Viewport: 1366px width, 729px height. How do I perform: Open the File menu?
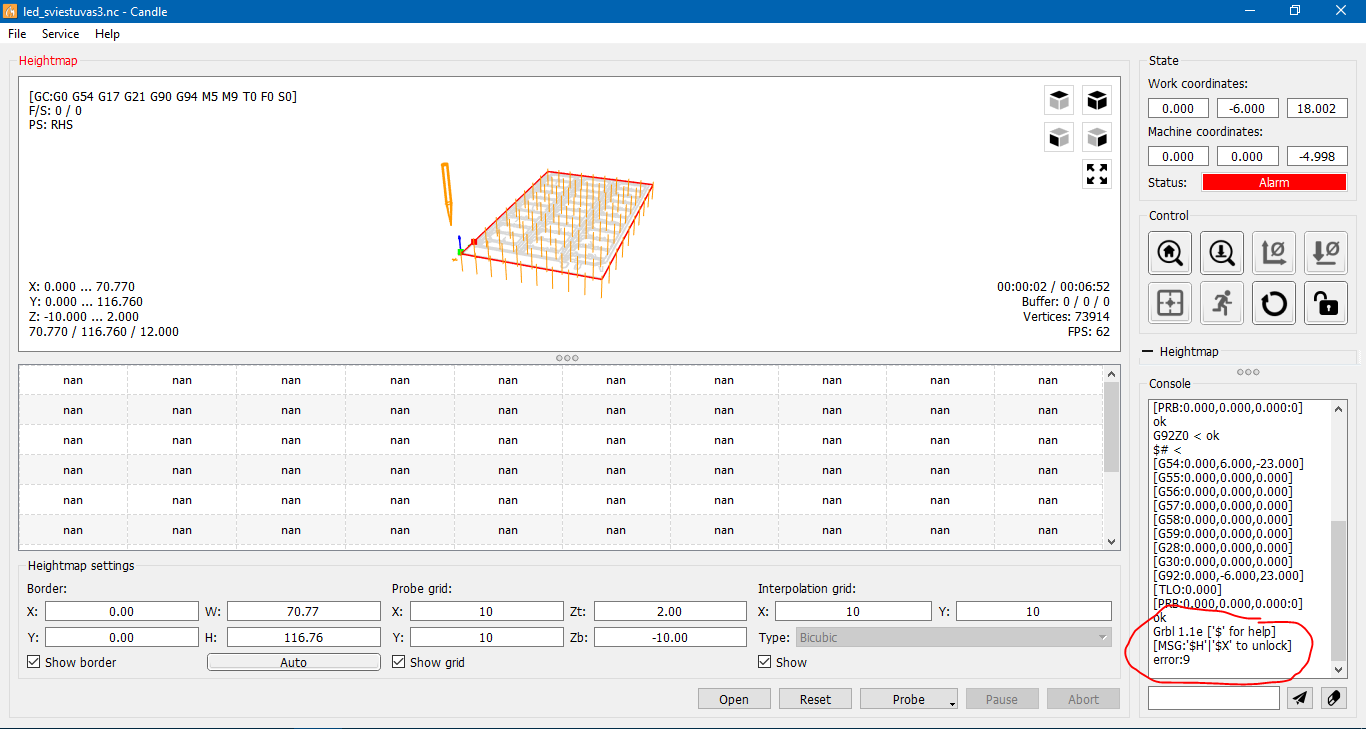coord(17,34)
